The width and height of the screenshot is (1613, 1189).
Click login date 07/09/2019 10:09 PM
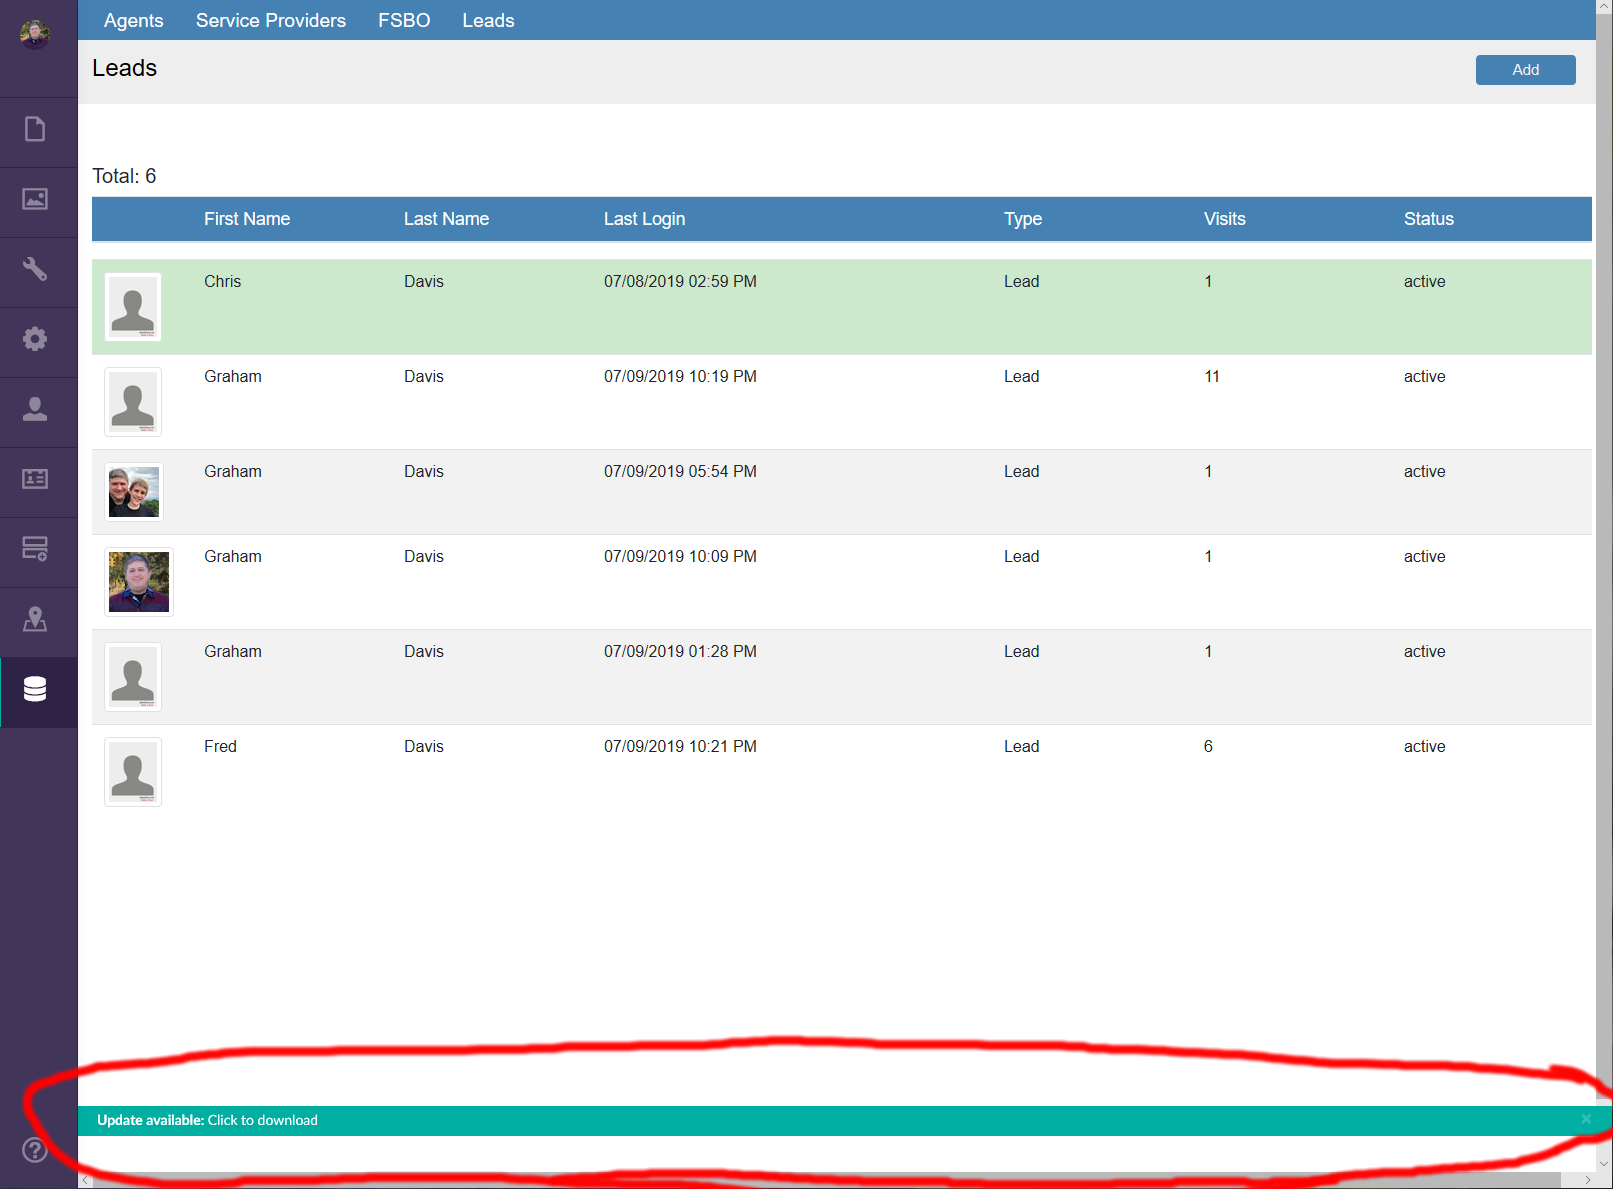click(x=680, y=556)
